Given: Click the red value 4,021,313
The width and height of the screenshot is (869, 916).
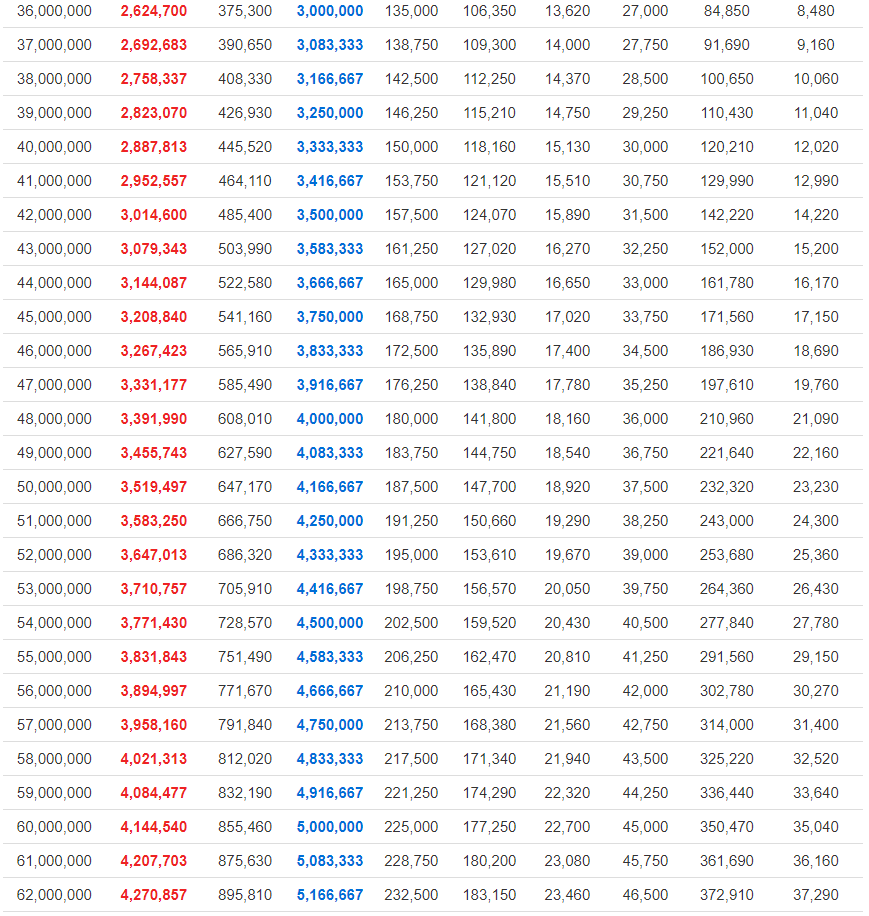Looking at the screenshot, I should coord(154,759).
